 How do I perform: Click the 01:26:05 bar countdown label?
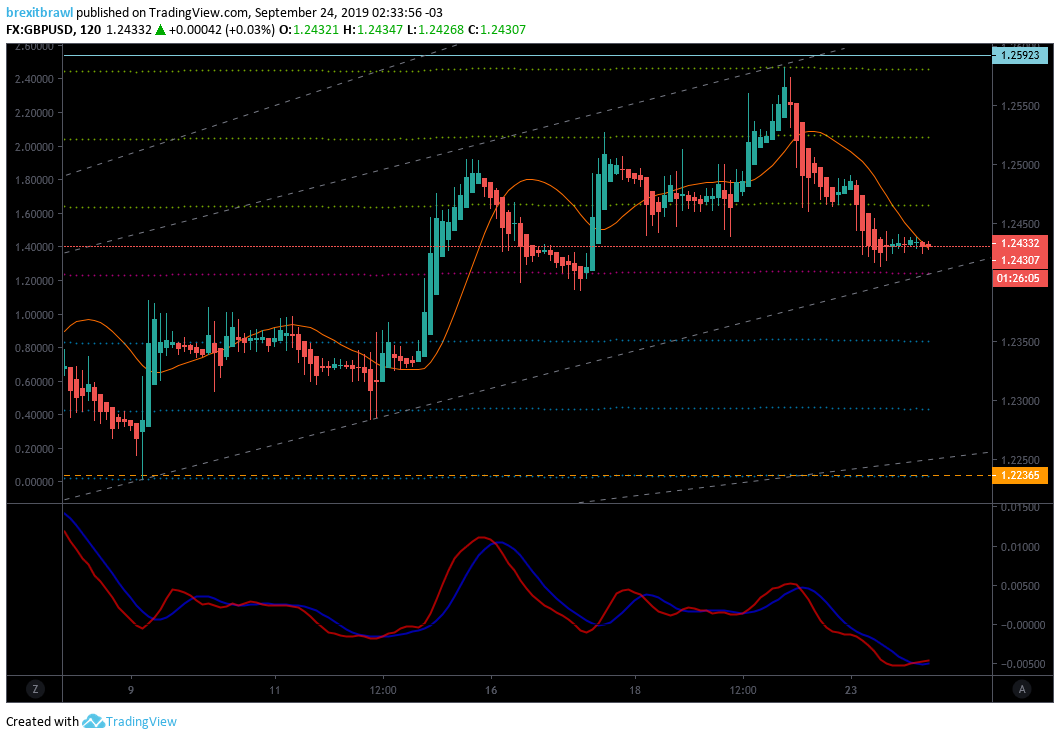click(x=1019, y=278)
